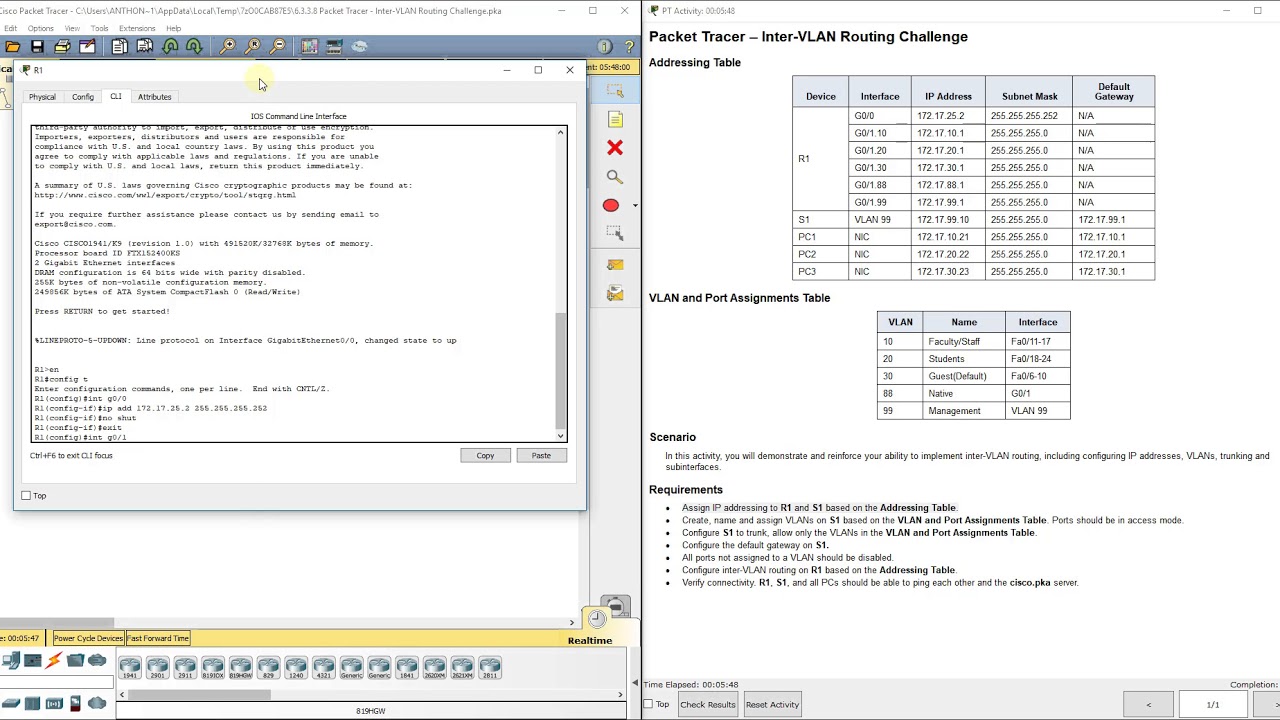Toggle Top checkbox in R1 window
Screen dimensions: 1280x720
26,496
